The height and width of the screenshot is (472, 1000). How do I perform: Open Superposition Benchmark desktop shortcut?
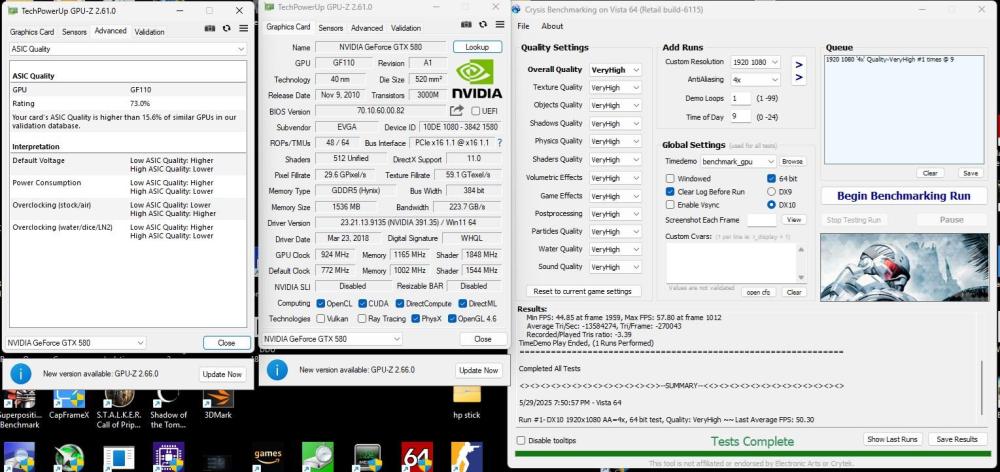click(19, 406)
